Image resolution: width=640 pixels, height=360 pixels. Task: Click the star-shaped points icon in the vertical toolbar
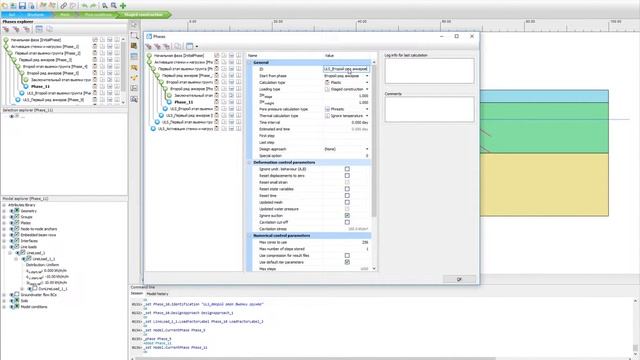point(134,78)
